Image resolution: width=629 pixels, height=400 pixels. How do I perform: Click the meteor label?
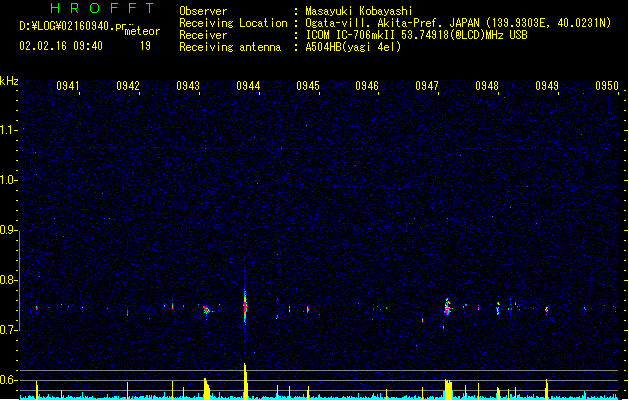click(142, 31)
